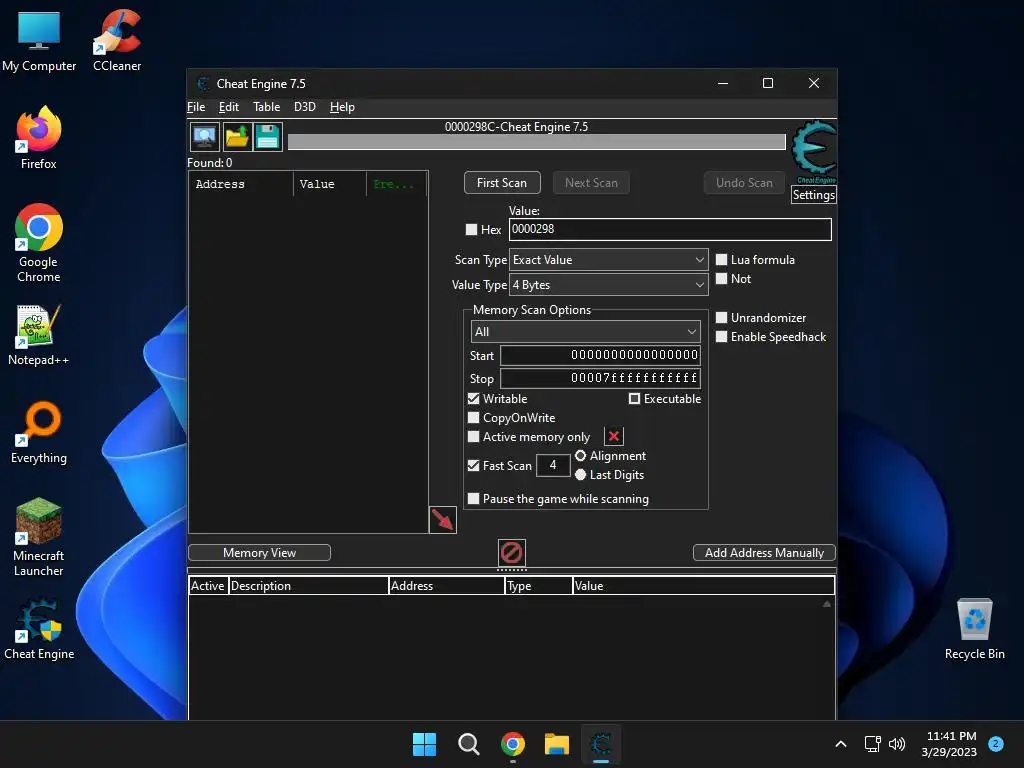
Task: Click the scan progress bar
Action: click(x=536, y=142)
